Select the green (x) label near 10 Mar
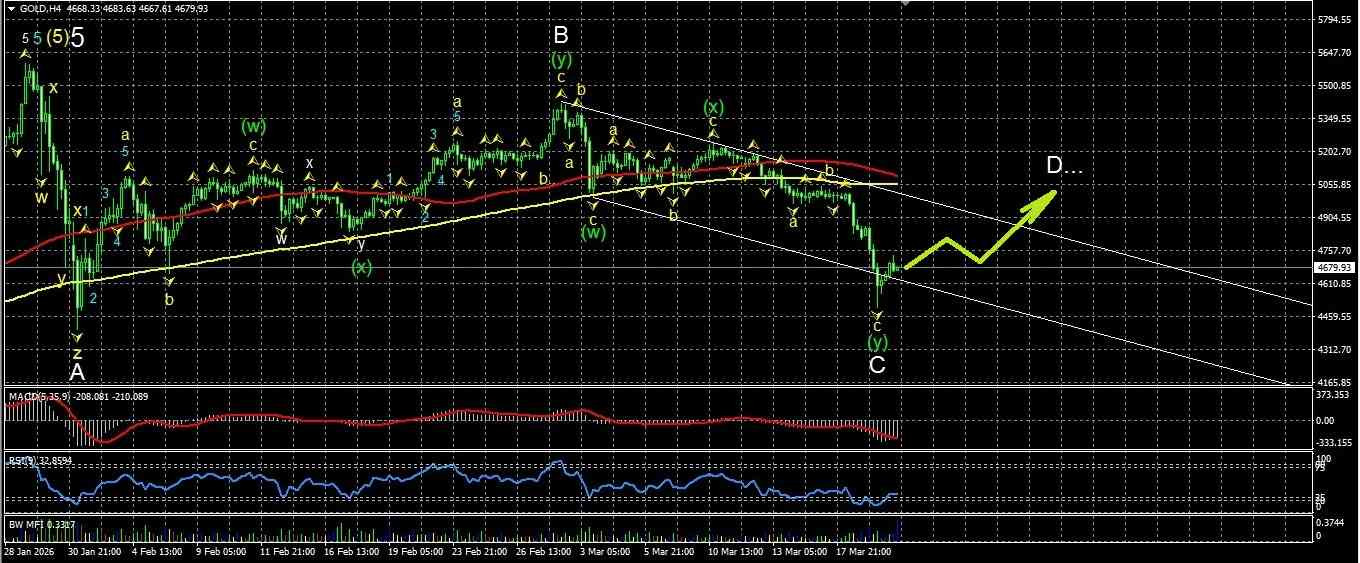 click(x=713, y=106)
